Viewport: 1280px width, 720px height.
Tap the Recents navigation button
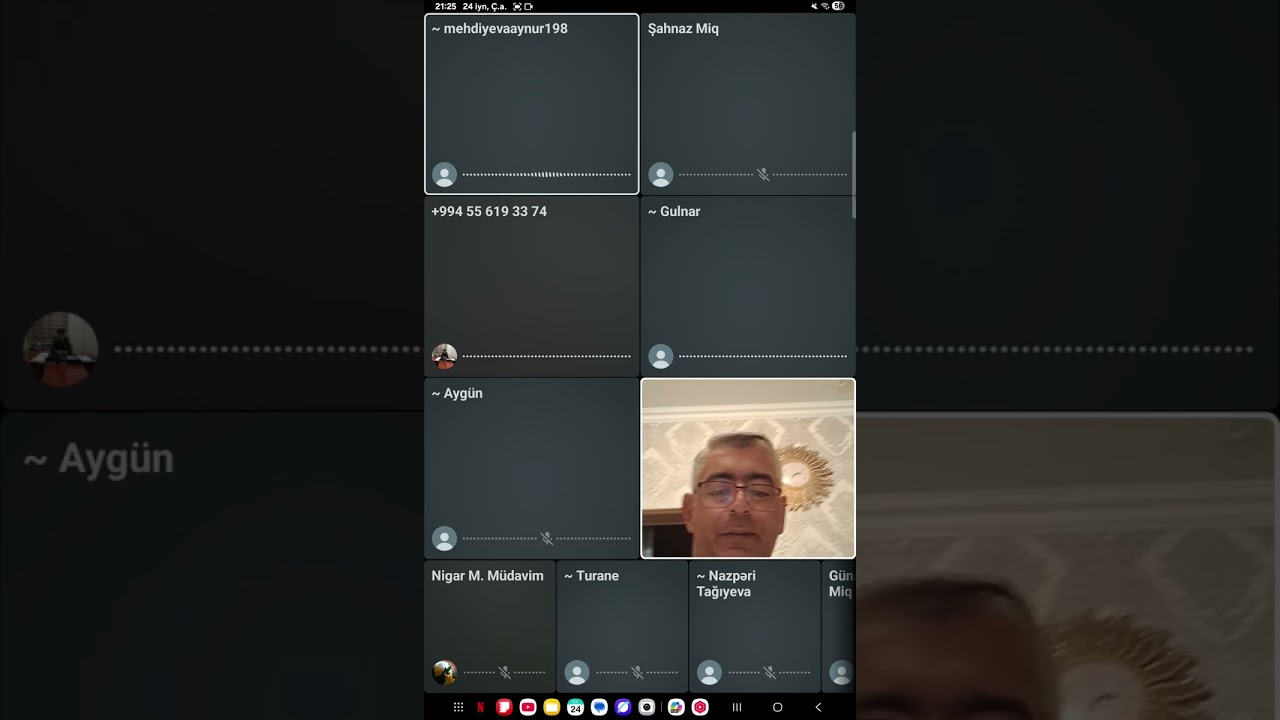pyautogui.click(x=737, y=707)
